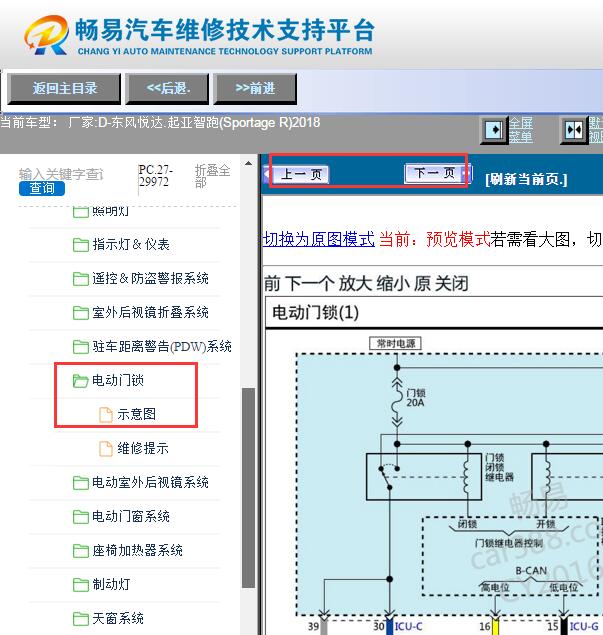
Task: Open the 全屏菜单 link text
Action: click(x=520, y=130)
